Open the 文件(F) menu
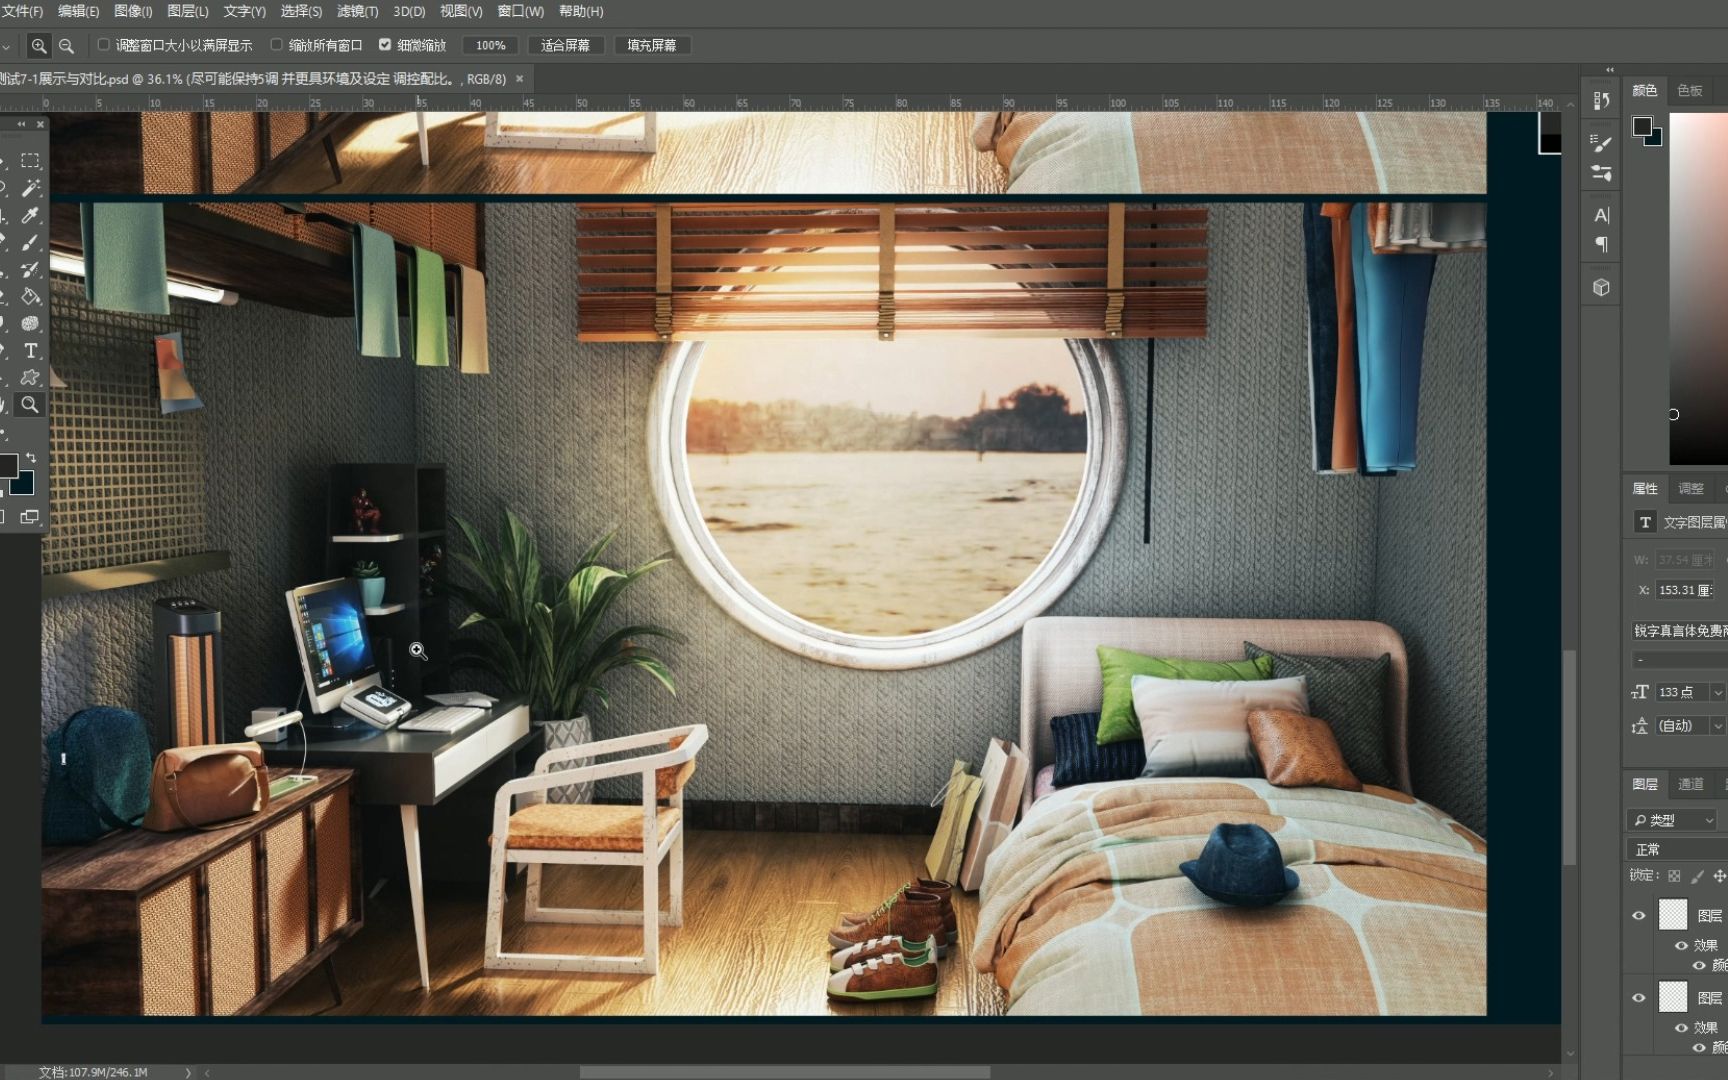The height and width of the screenshot is (1080, 1728). coord(22,11)
